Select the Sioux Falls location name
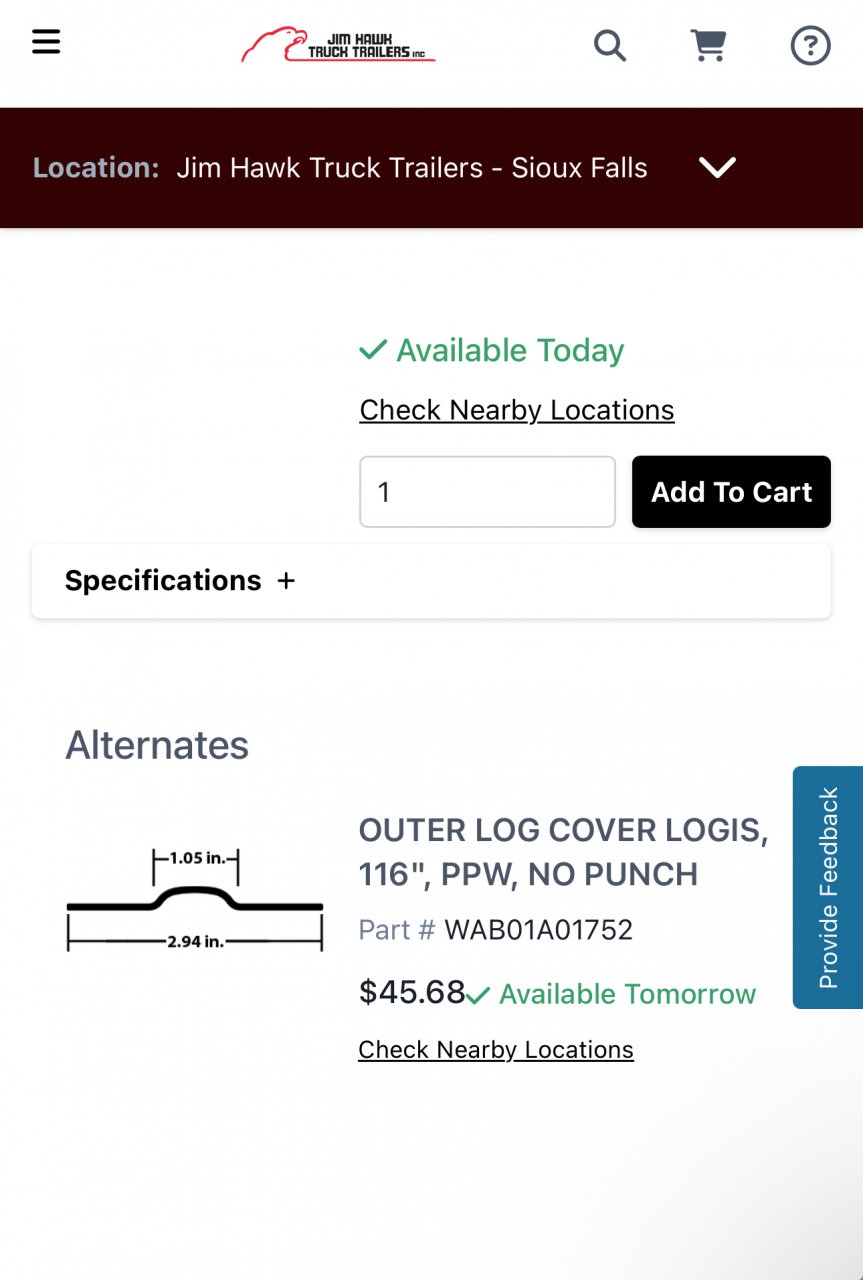 (x=411, y=168)
